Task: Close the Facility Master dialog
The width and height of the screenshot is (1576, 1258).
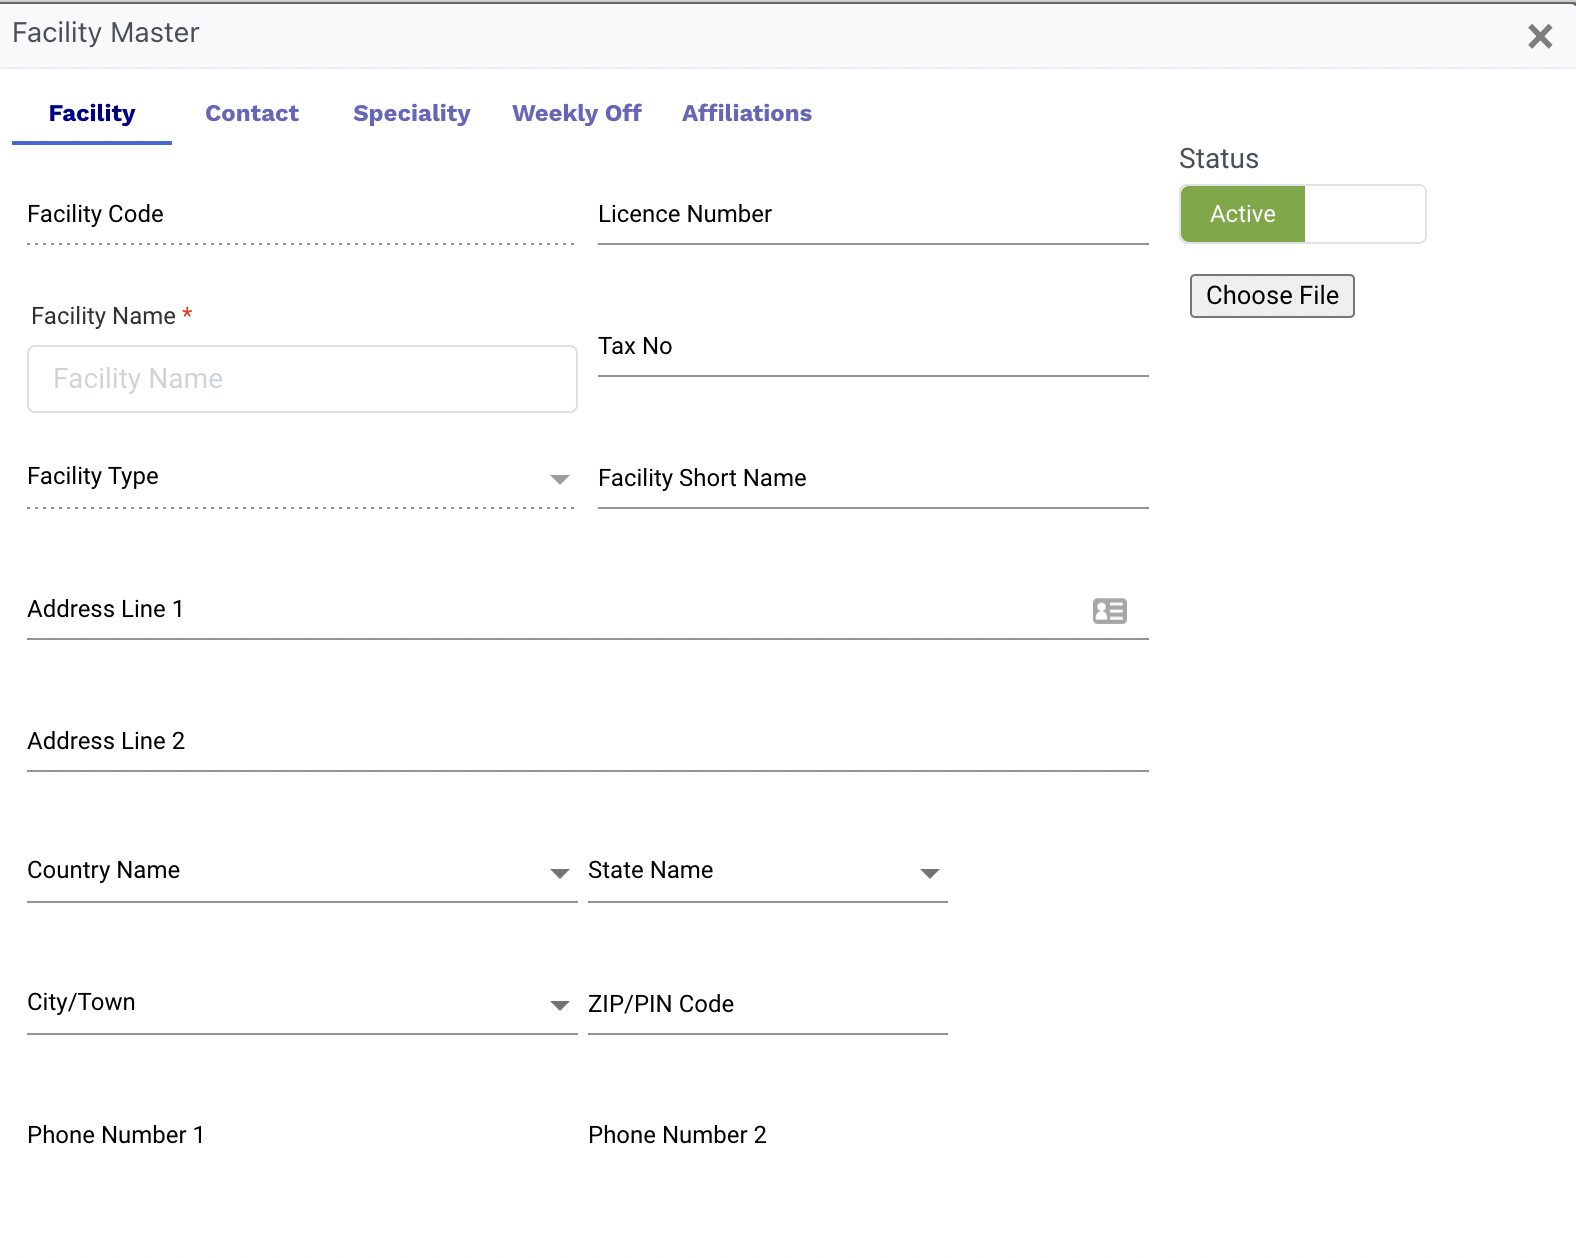Action: [1539, 37]
